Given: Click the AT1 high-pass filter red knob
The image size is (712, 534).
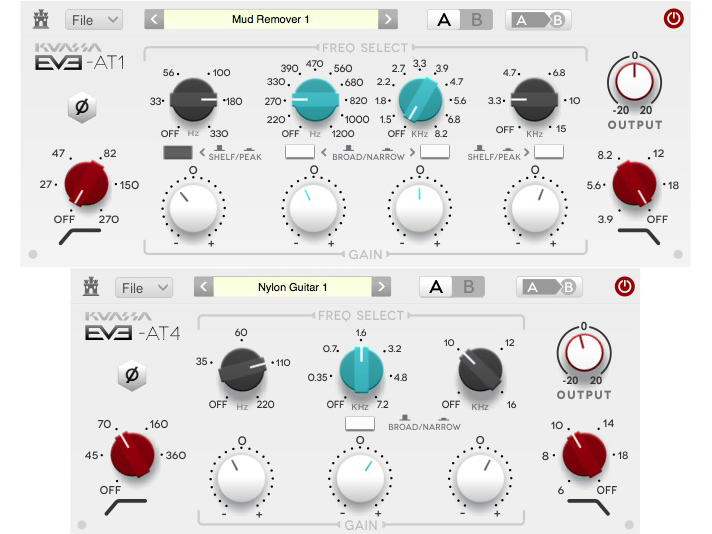Looking at the screenshot, I should point(86,184).
